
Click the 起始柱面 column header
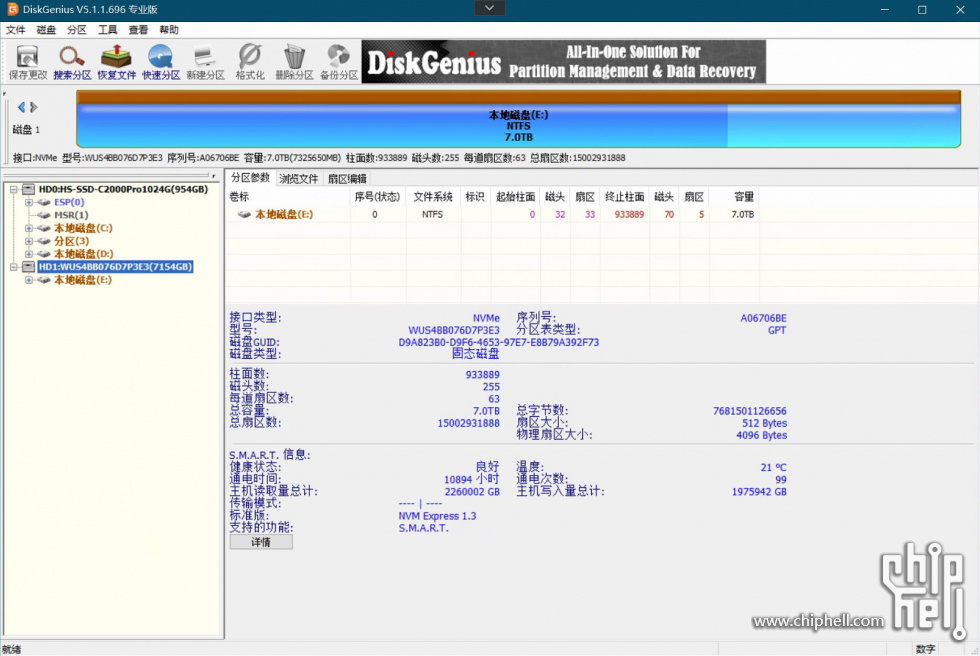[x=515, y=197]
